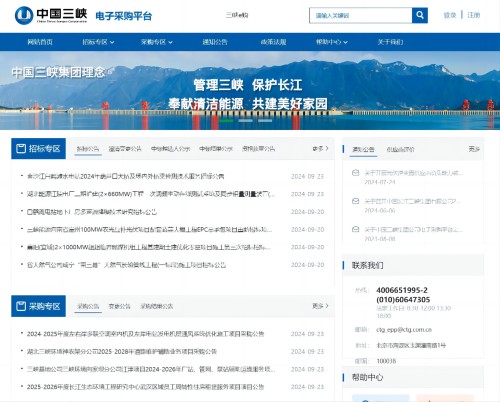
Task: Open the 2025-2026年度长江生态环境 procurement notice
Action: tap(145, 387)
